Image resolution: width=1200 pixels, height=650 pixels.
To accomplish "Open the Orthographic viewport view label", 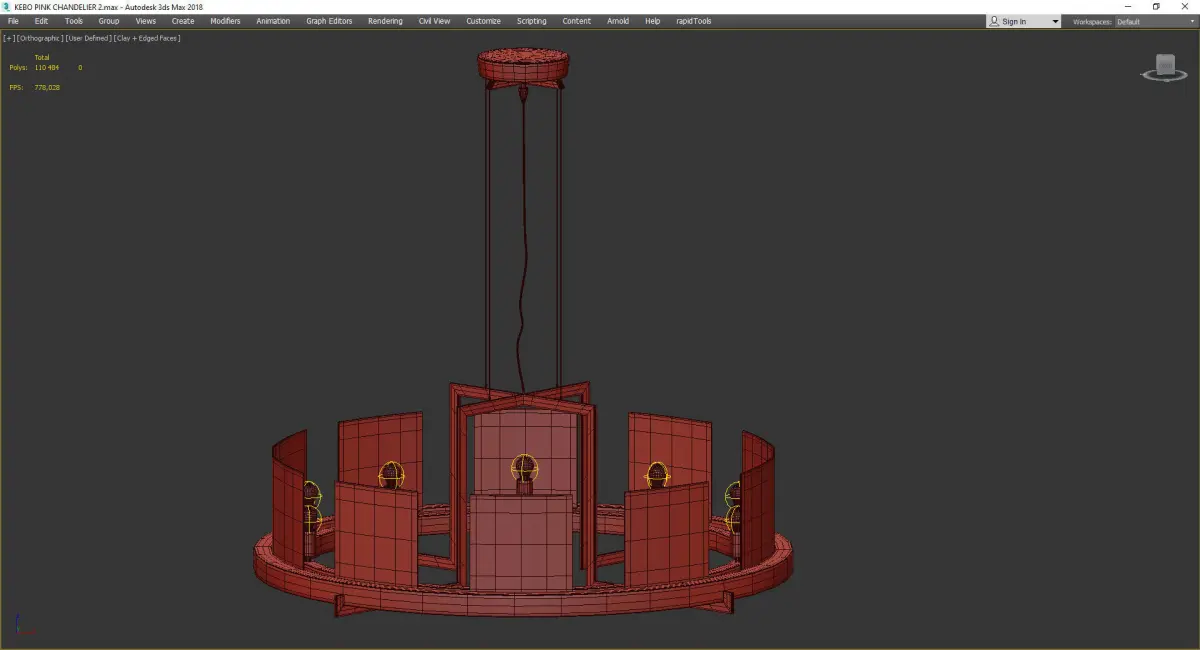I will pyautogui.click(x=40, y=38).
